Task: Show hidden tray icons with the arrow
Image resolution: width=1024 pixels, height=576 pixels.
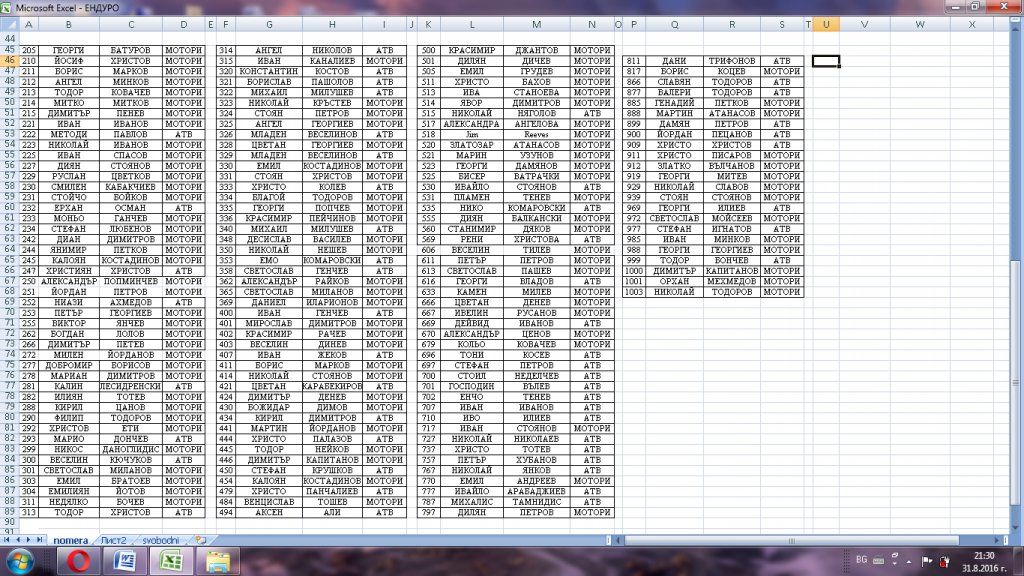Action: pos(908,562)
